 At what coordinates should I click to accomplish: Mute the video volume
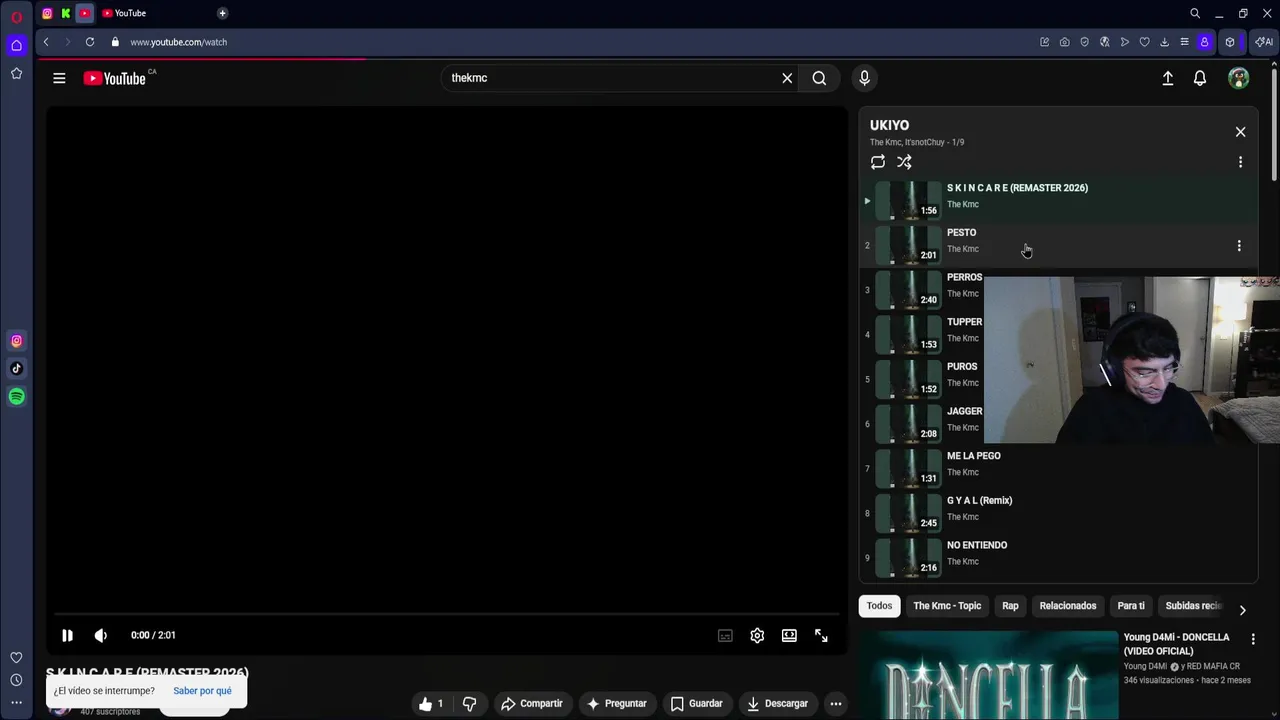pyautogui.click(x=100, y=635)
